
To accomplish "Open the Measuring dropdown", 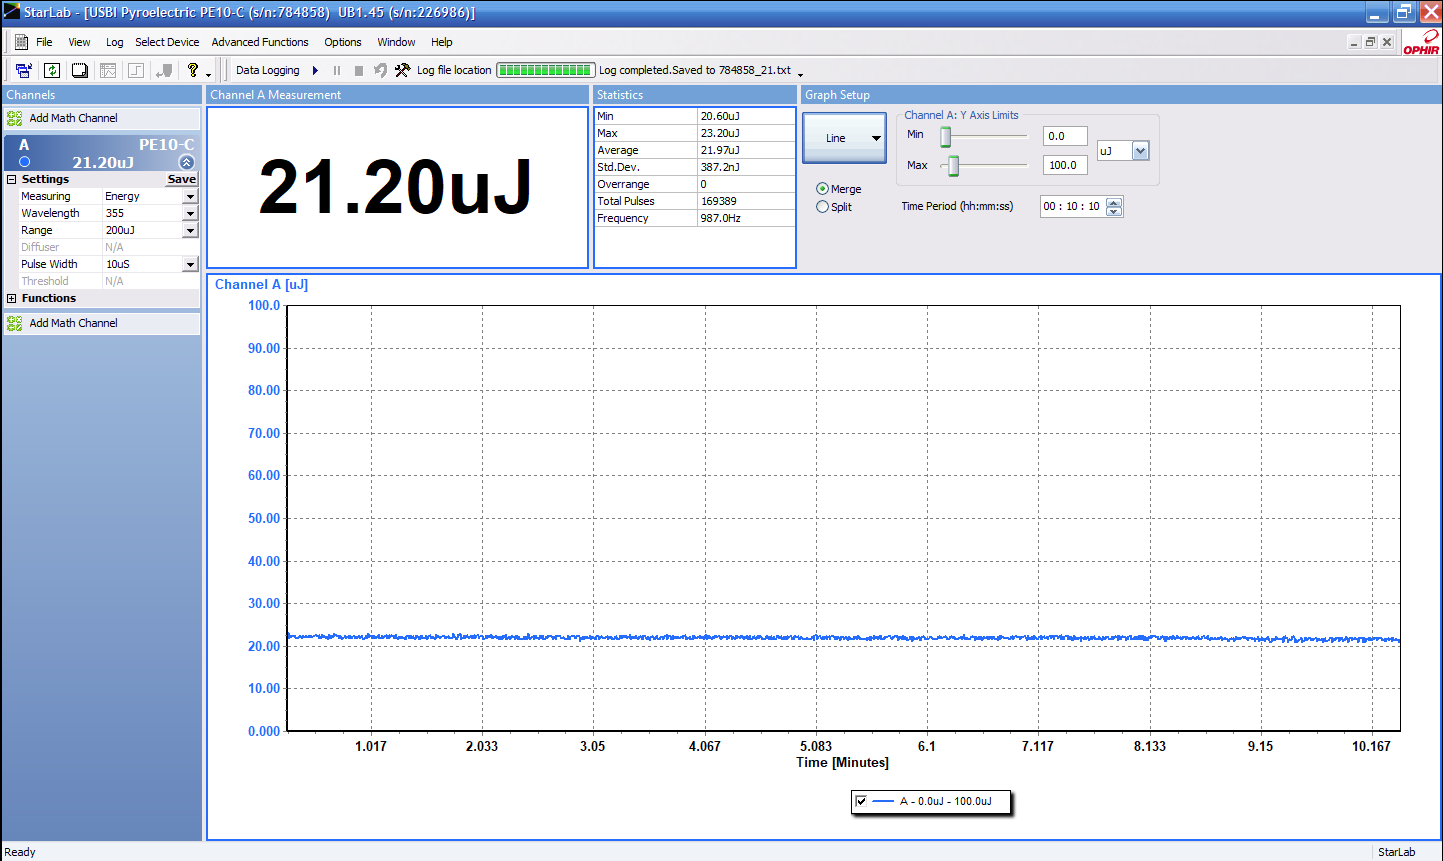I will 190,197.
